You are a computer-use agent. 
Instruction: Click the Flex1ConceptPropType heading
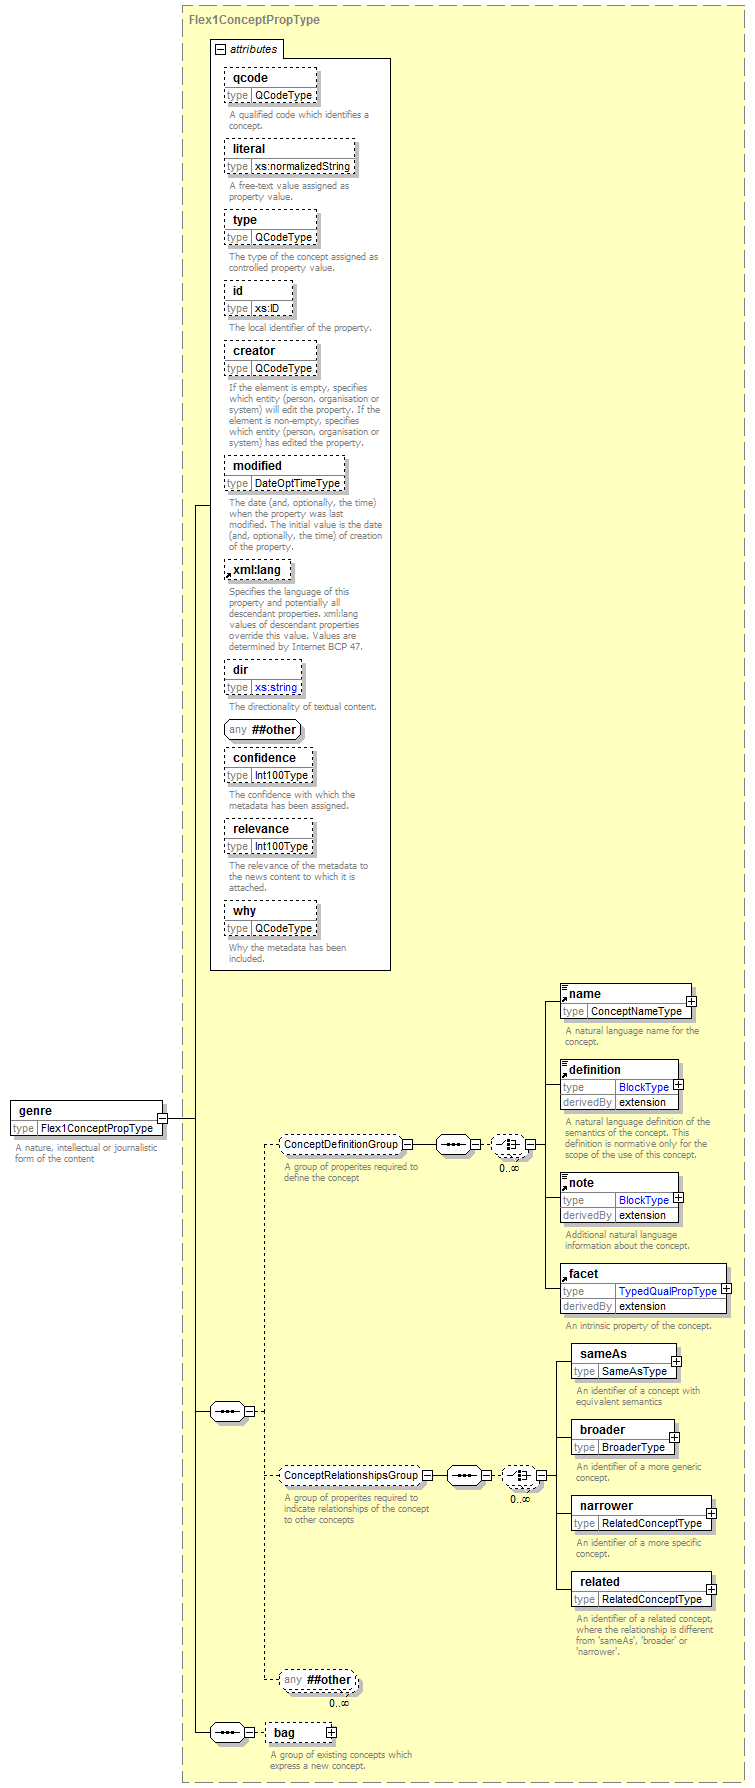(x=254, y=20)
